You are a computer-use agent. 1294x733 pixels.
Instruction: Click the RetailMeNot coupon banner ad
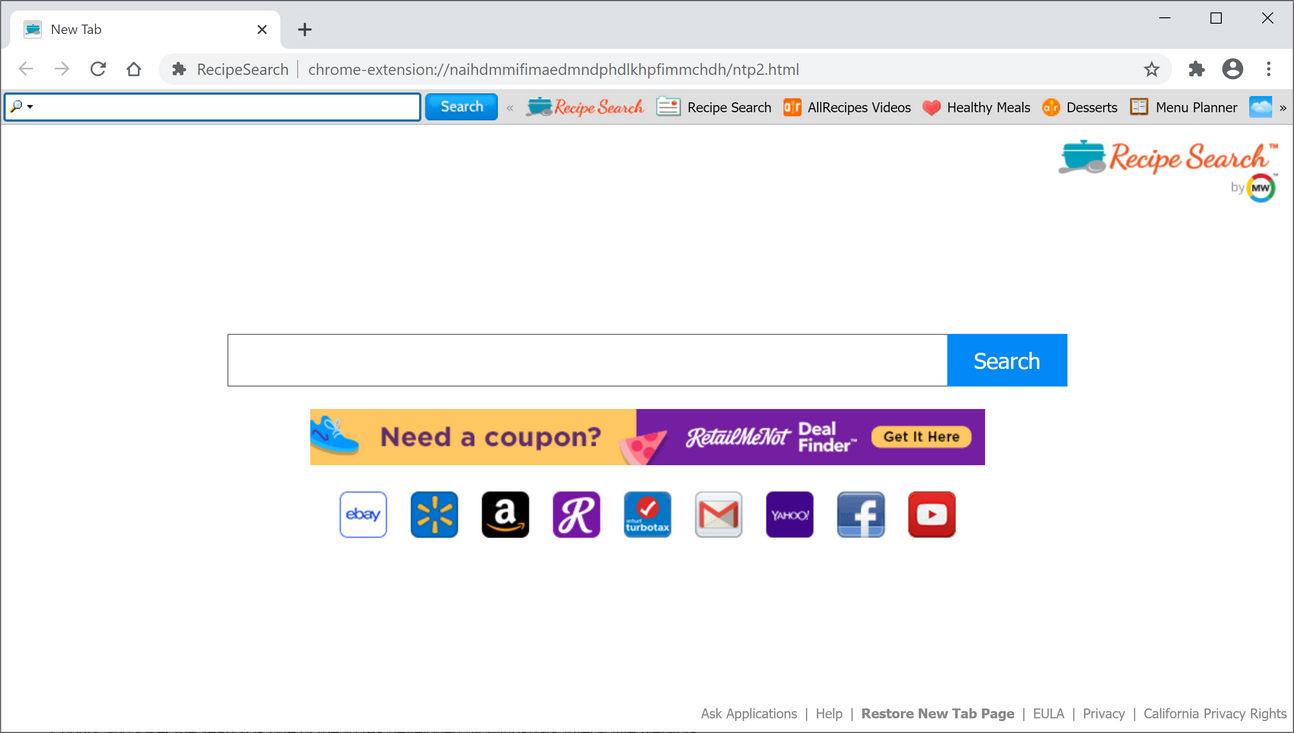pyautogui.click(x=647, y=437)
